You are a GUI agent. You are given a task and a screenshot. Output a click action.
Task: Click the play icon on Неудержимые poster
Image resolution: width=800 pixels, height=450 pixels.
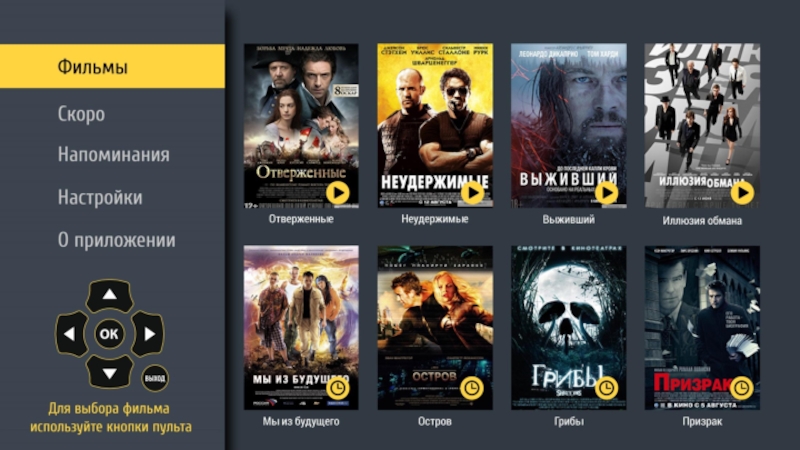(x=472, y=192)
